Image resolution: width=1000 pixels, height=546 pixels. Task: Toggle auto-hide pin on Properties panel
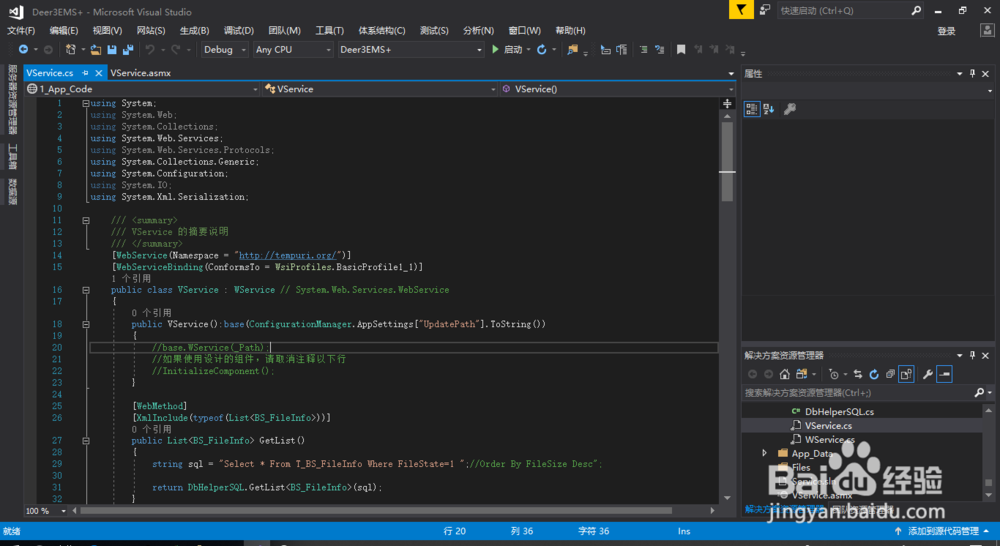click(973, 73)
